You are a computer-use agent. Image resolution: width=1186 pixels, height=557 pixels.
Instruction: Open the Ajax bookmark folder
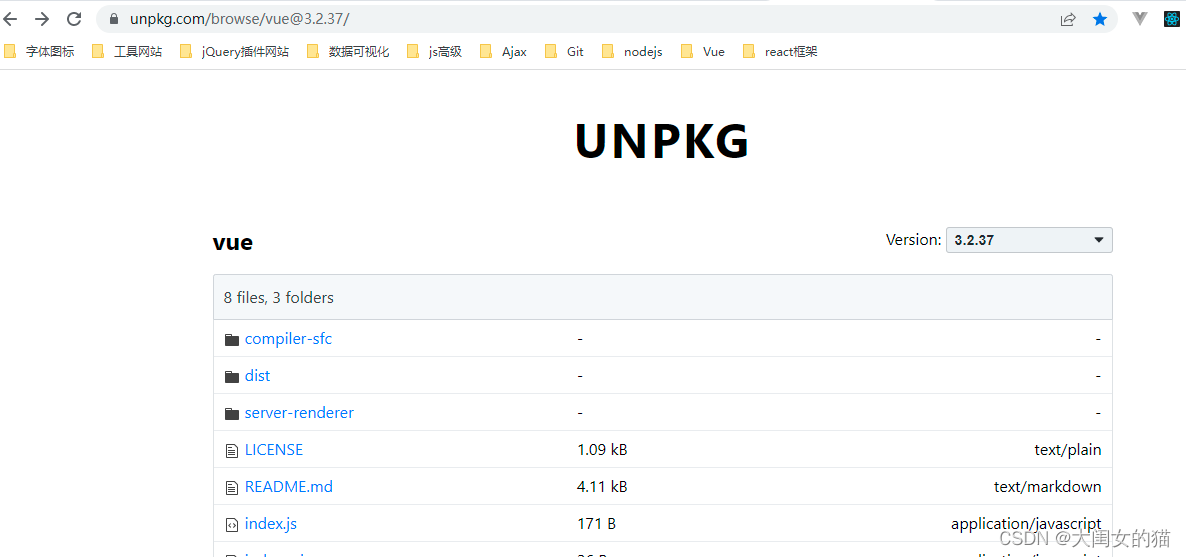pos(503,51)
